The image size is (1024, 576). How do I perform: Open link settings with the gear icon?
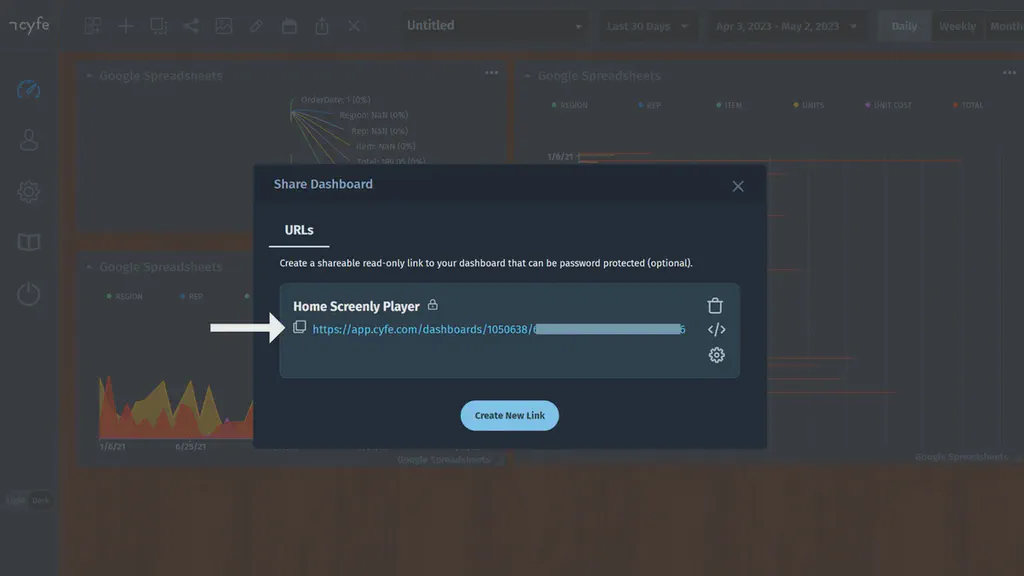click(x=716, y=355)
